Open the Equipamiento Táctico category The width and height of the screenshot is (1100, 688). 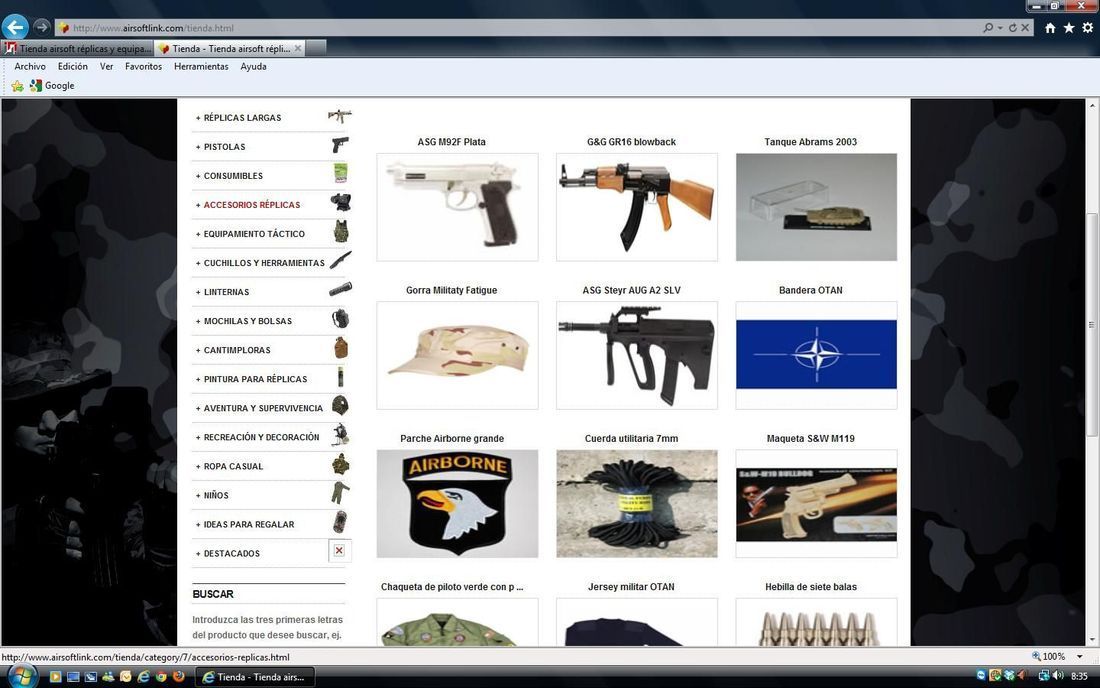click(254, 234)
